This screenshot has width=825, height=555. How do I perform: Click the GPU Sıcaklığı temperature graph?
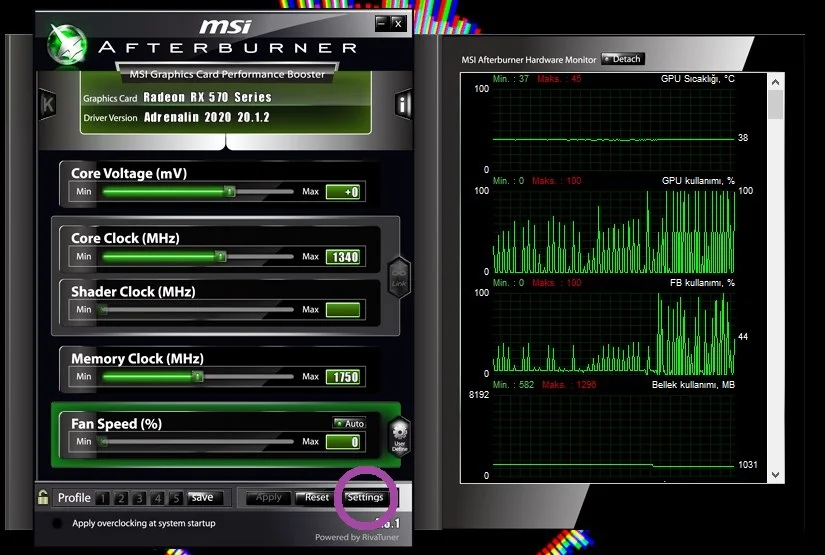(x=613, y=129)
